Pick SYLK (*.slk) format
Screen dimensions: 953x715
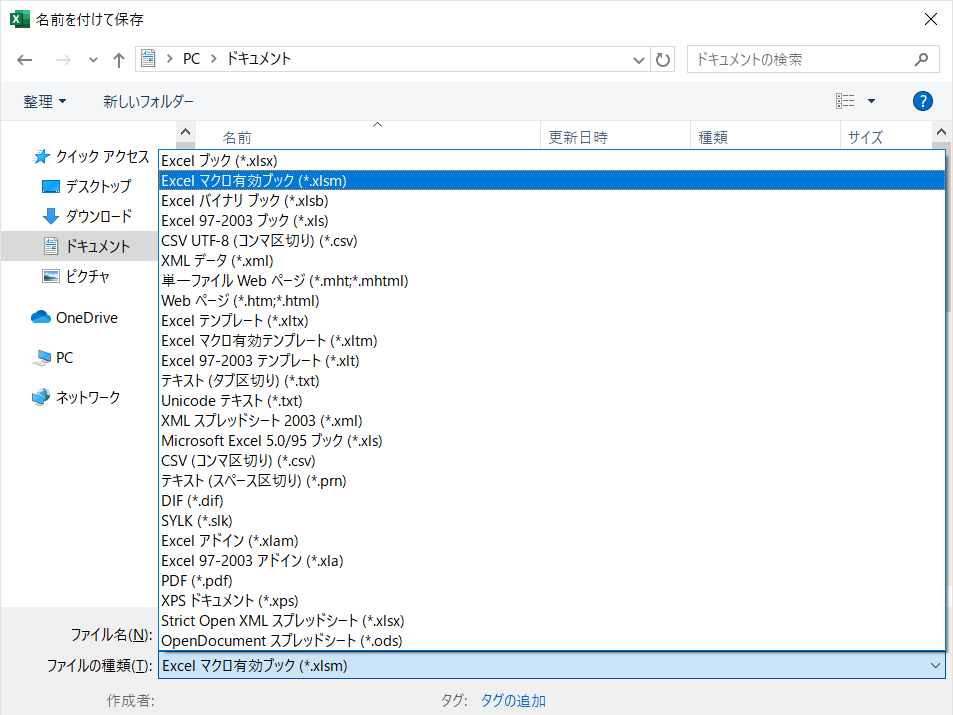(x=552, y=521)
